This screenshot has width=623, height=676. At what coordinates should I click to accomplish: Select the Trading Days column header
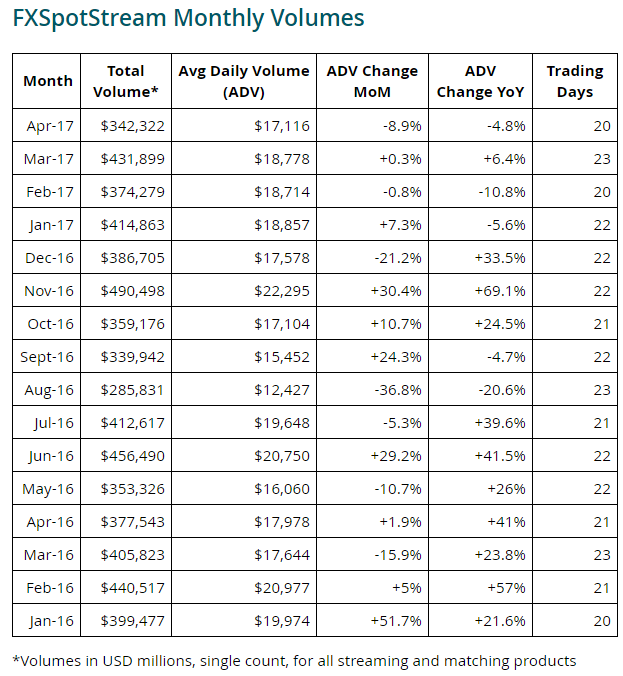tap(575, 81)
